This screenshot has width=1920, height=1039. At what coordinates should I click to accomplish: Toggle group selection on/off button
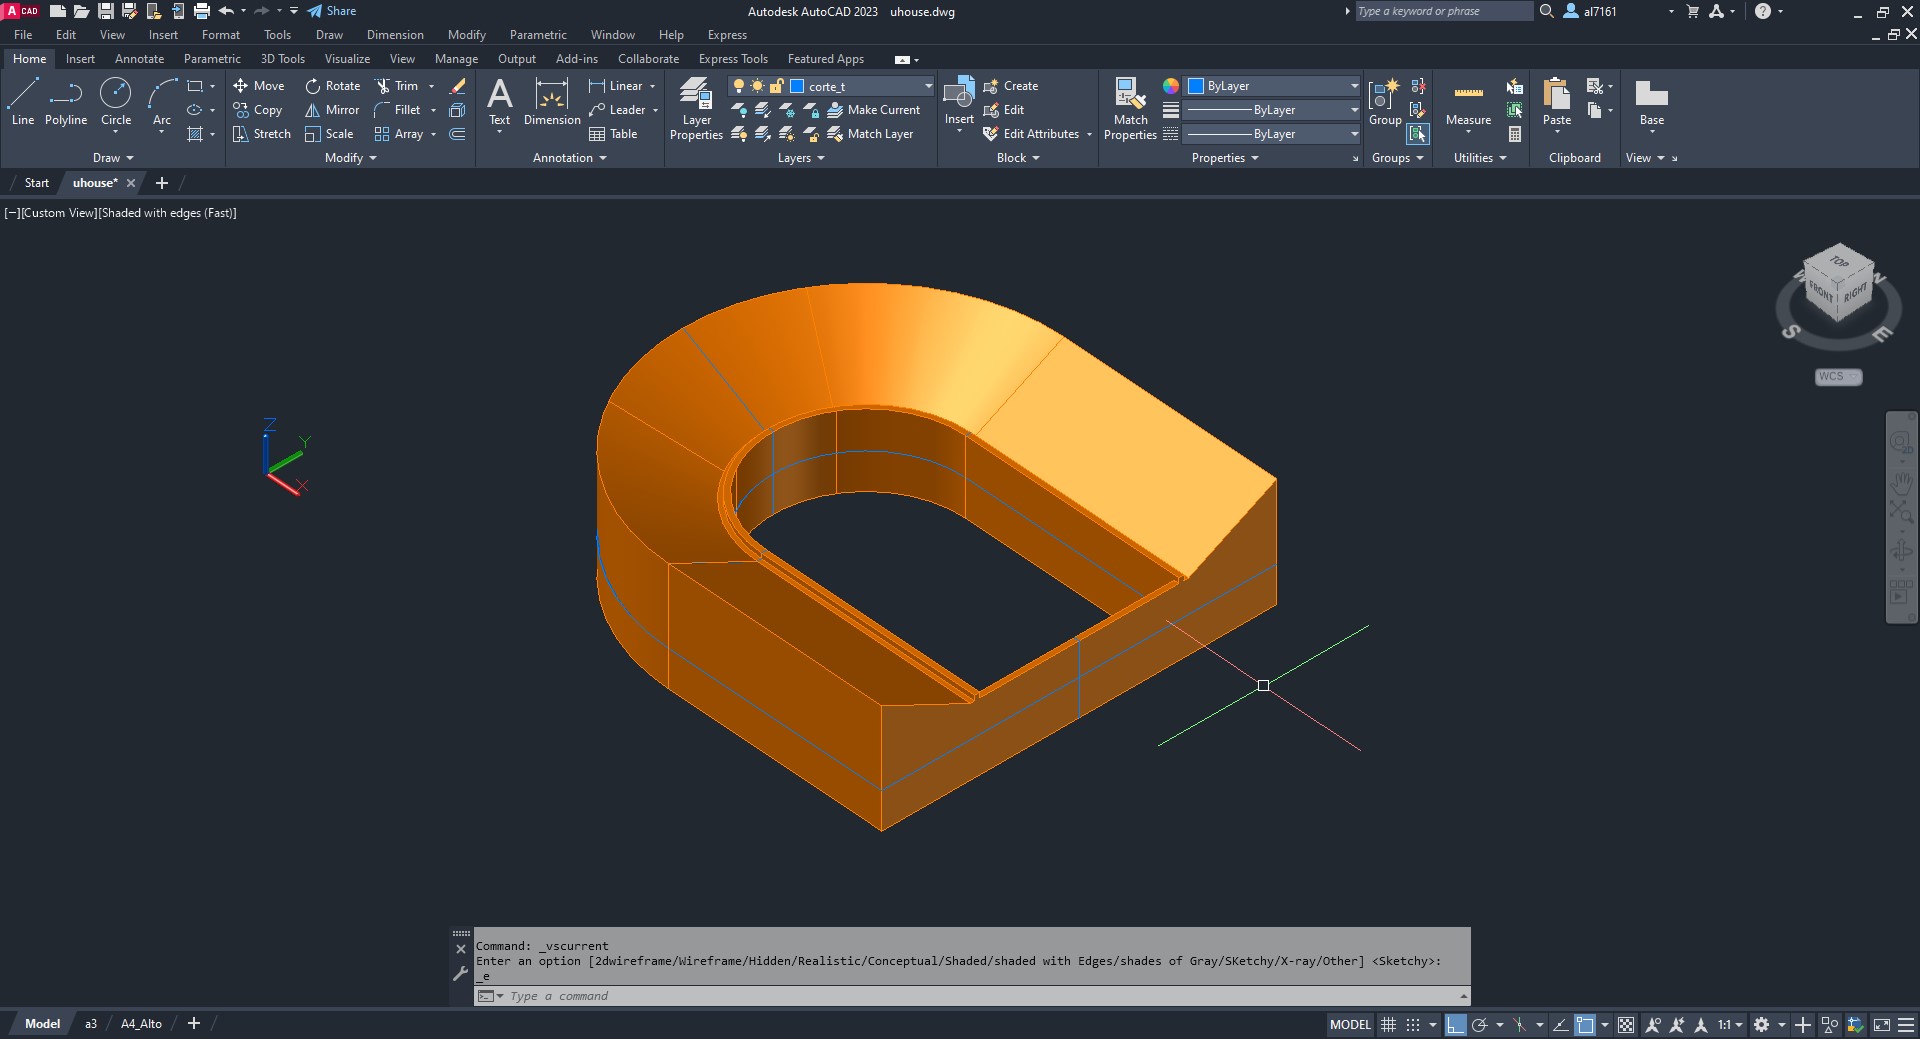[x=1417, y=134]
